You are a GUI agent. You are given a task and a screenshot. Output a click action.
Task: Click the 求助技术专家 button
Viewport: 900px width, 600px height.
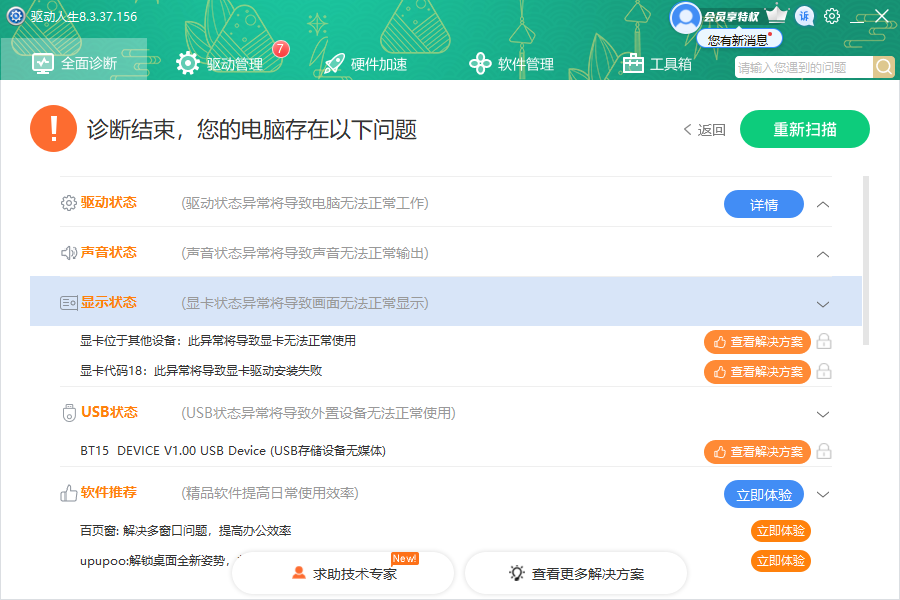point(343,573)
